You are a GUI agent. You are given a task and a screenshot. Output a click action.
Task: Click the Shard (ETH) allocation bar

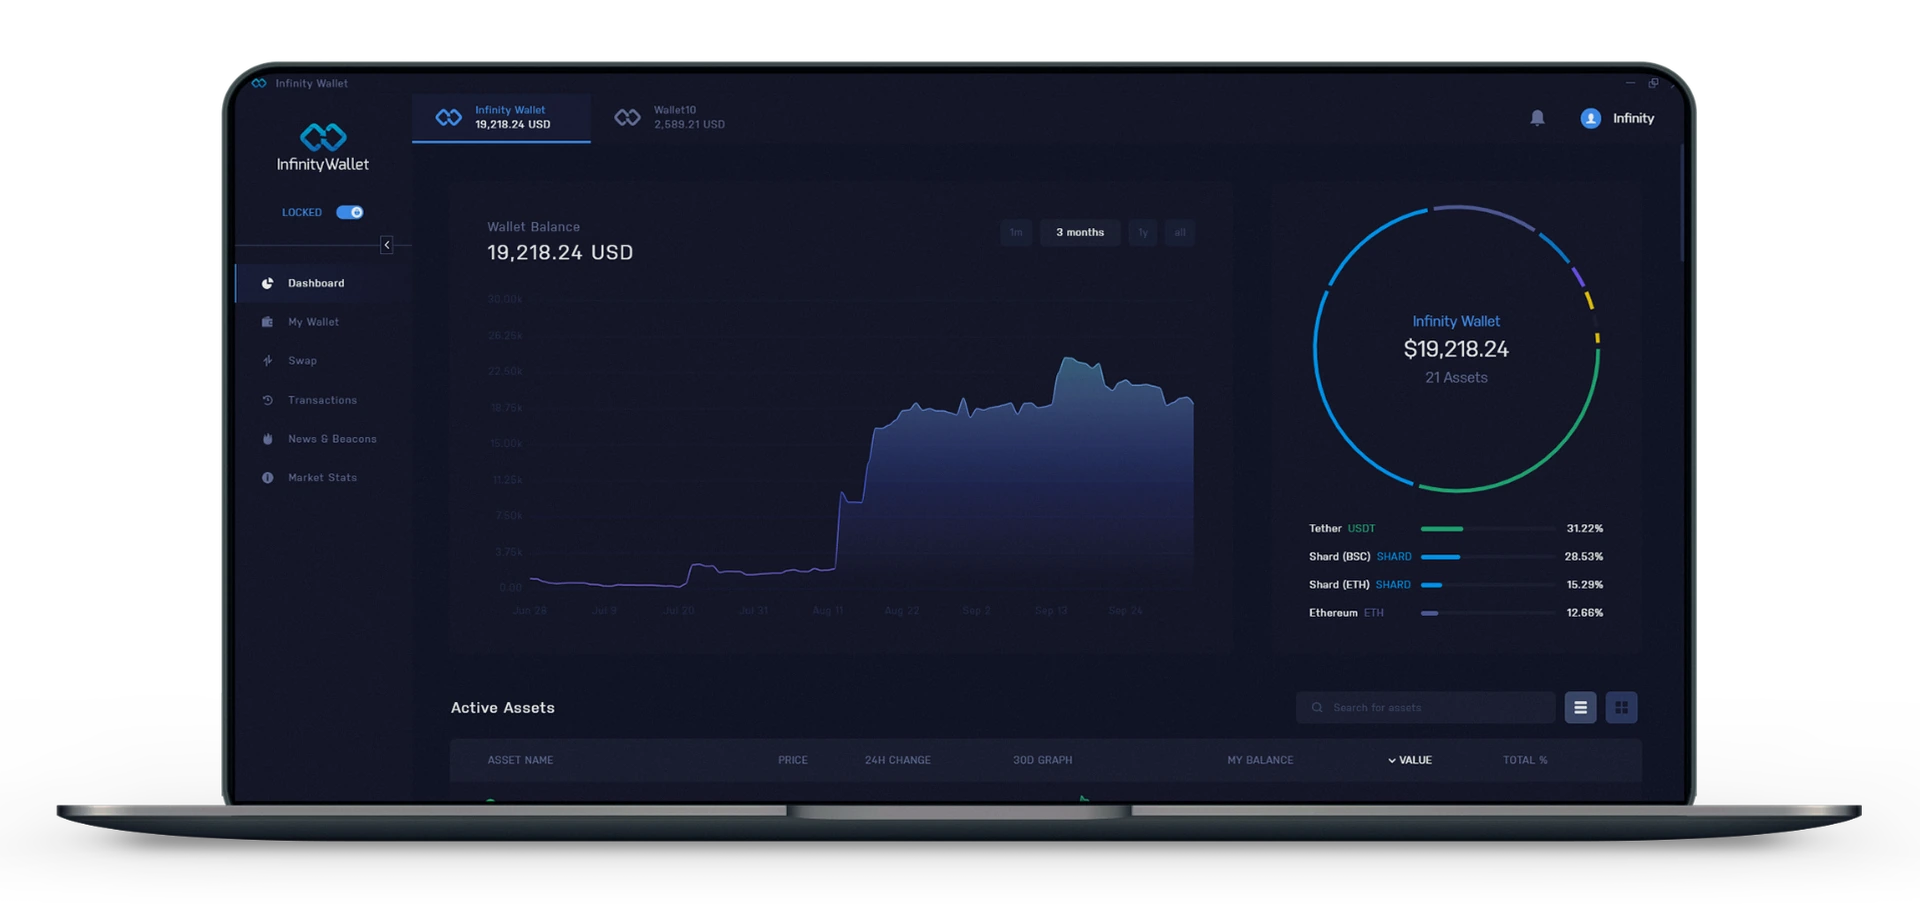tap(1487, 585)
